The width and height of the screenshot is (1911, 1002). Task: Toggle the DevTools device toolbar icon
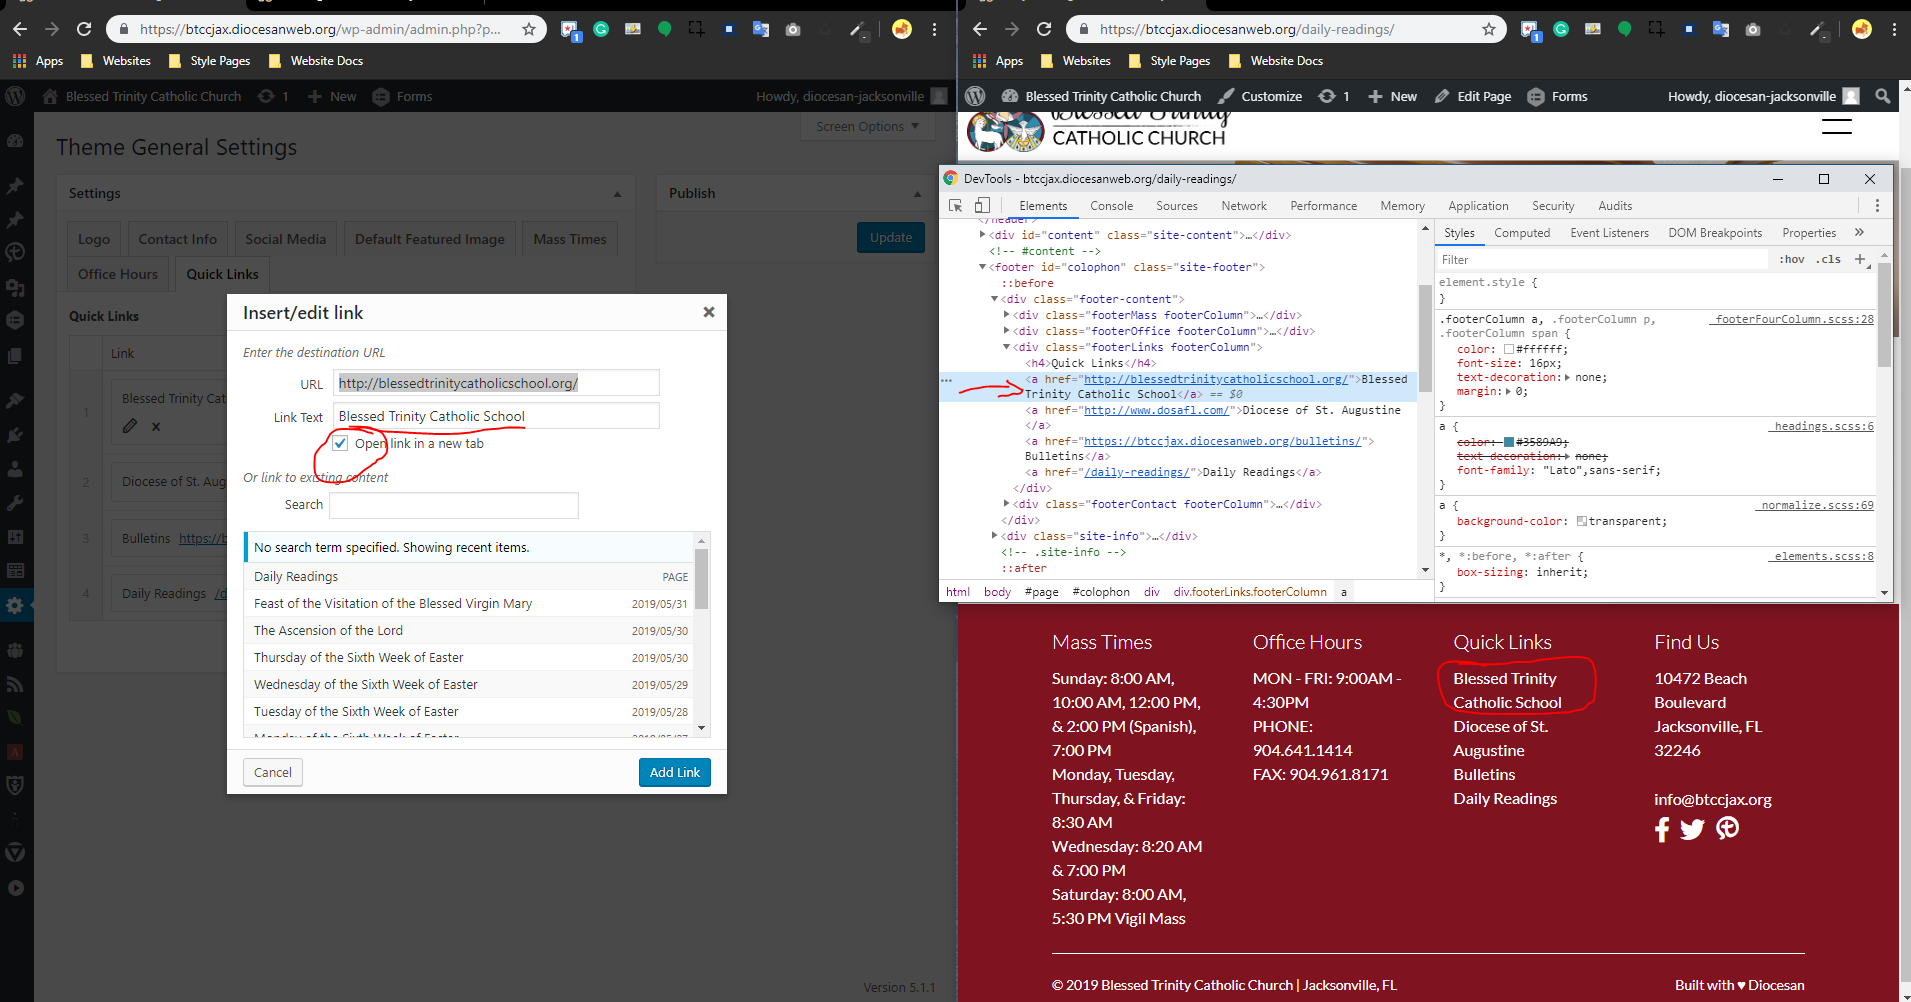(982, 206)
